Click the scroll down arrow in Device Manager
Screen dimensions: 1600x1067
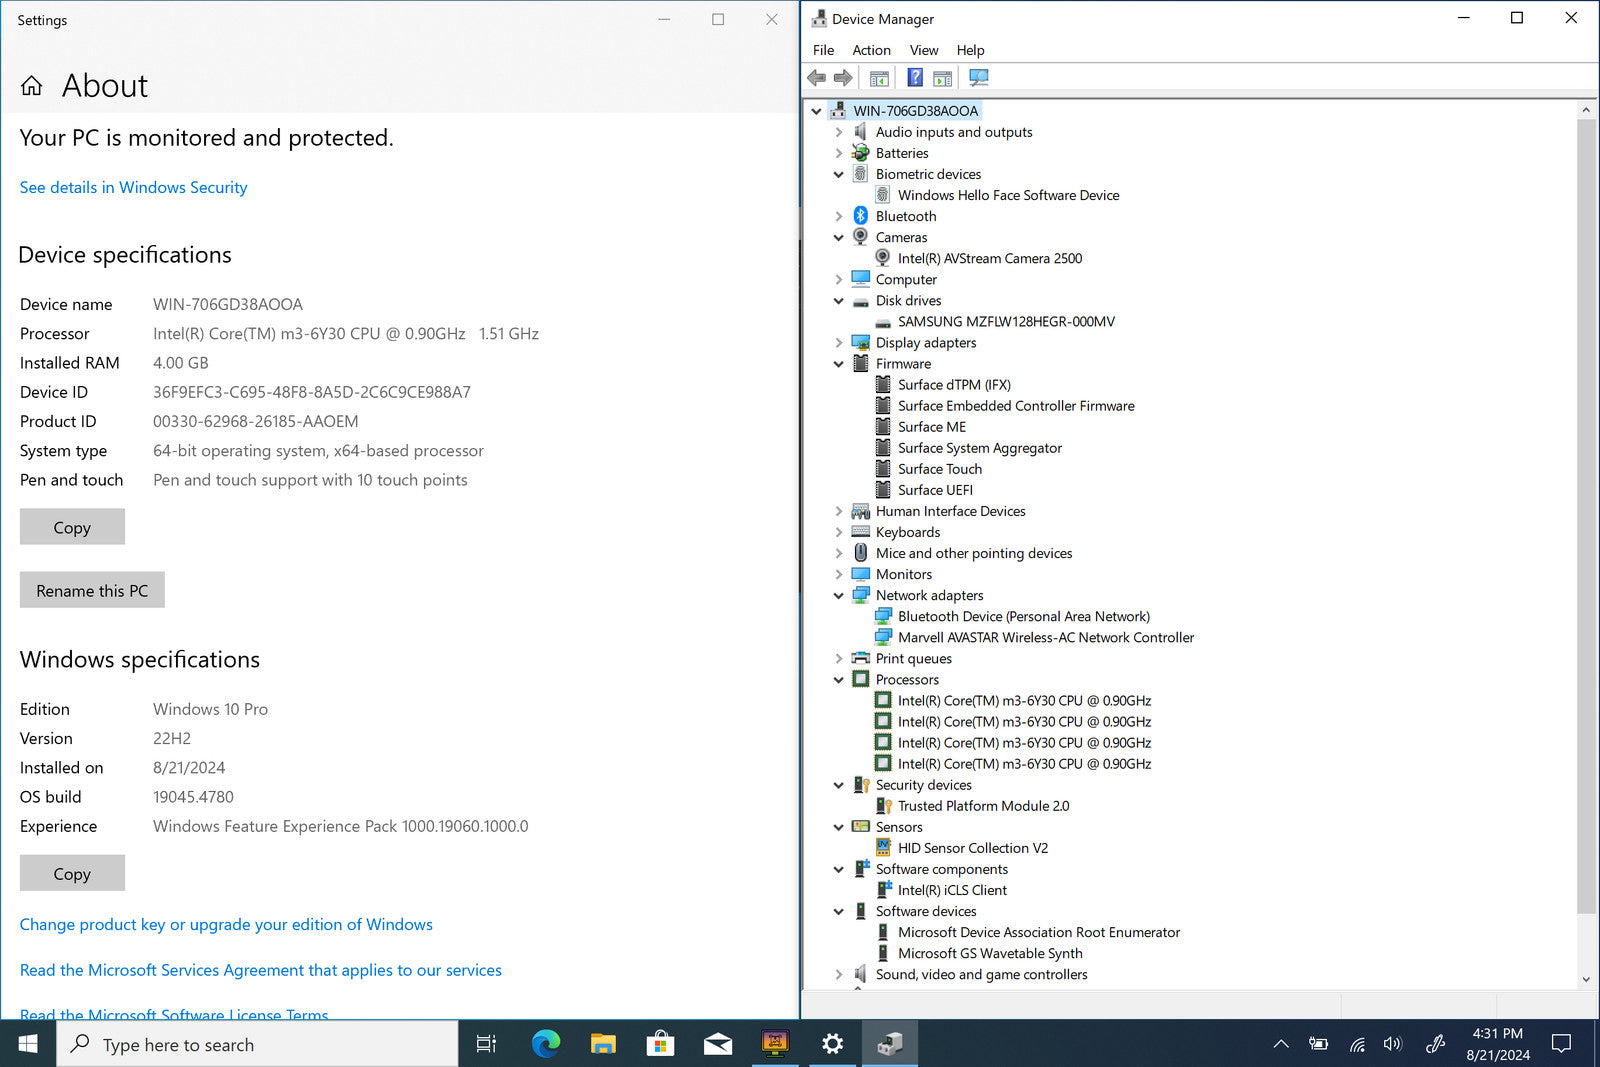(1586, 979)
